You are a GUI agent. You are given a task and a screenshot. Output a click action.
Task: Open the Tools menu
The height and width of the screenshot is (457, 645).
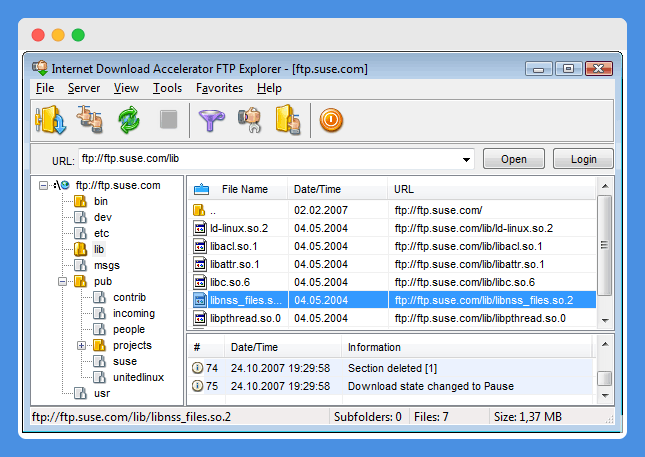(167, 88)
